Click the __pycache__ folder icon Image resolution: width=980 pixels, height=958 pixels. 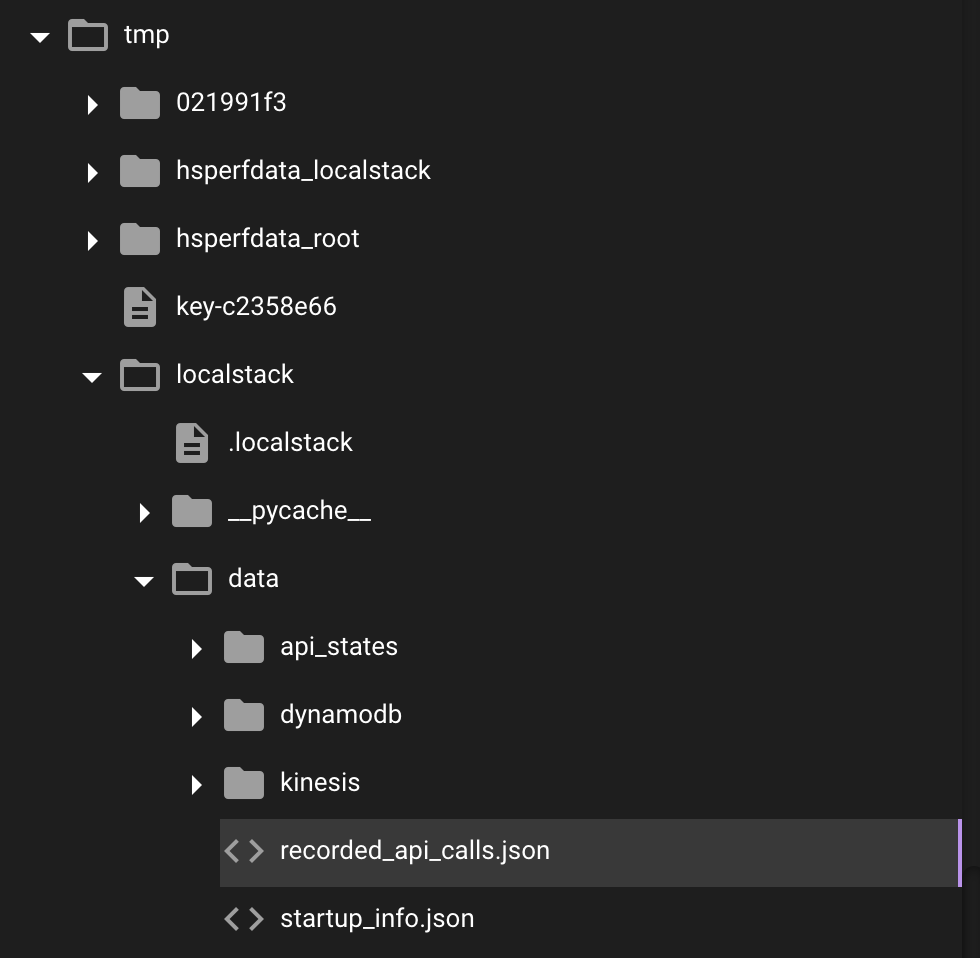coord(192,511)
